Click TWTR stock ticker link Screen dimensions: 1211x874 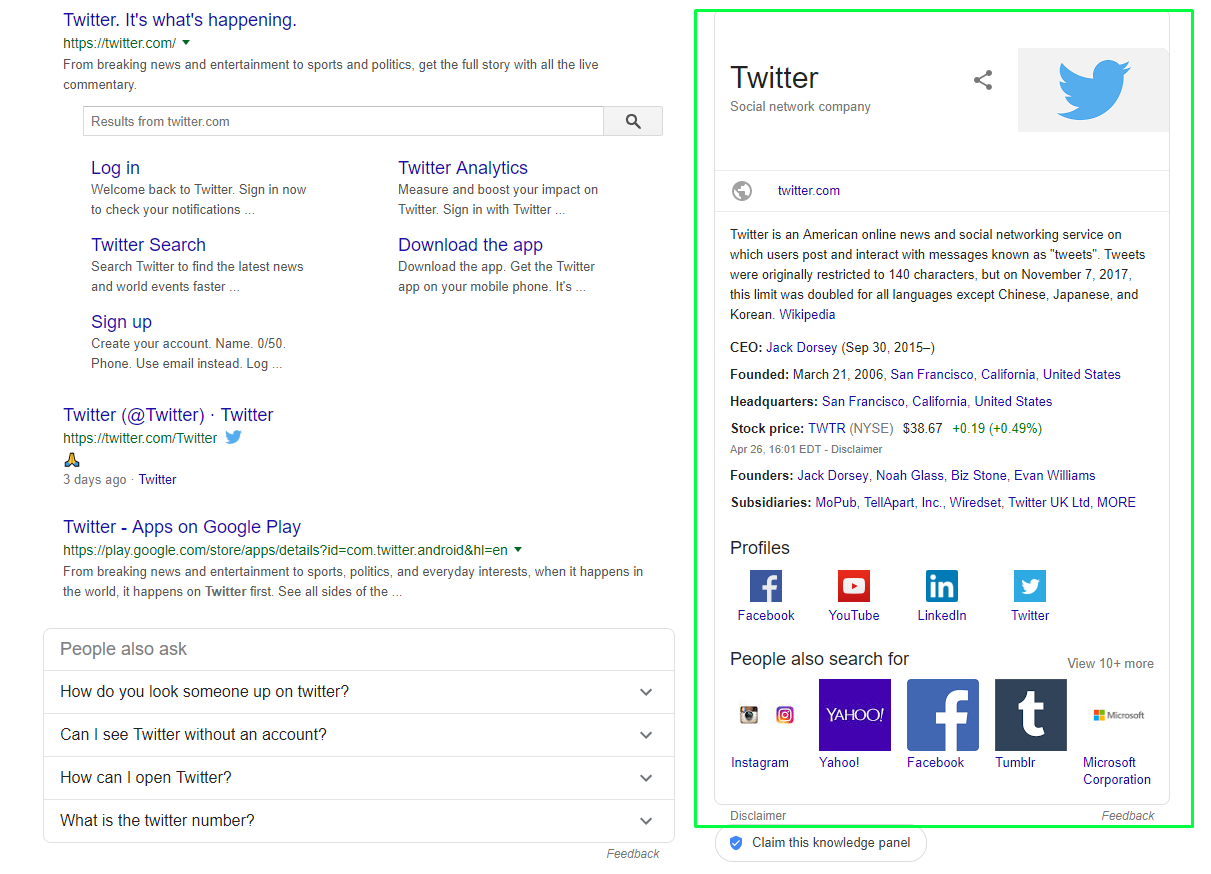pos(827,428)
